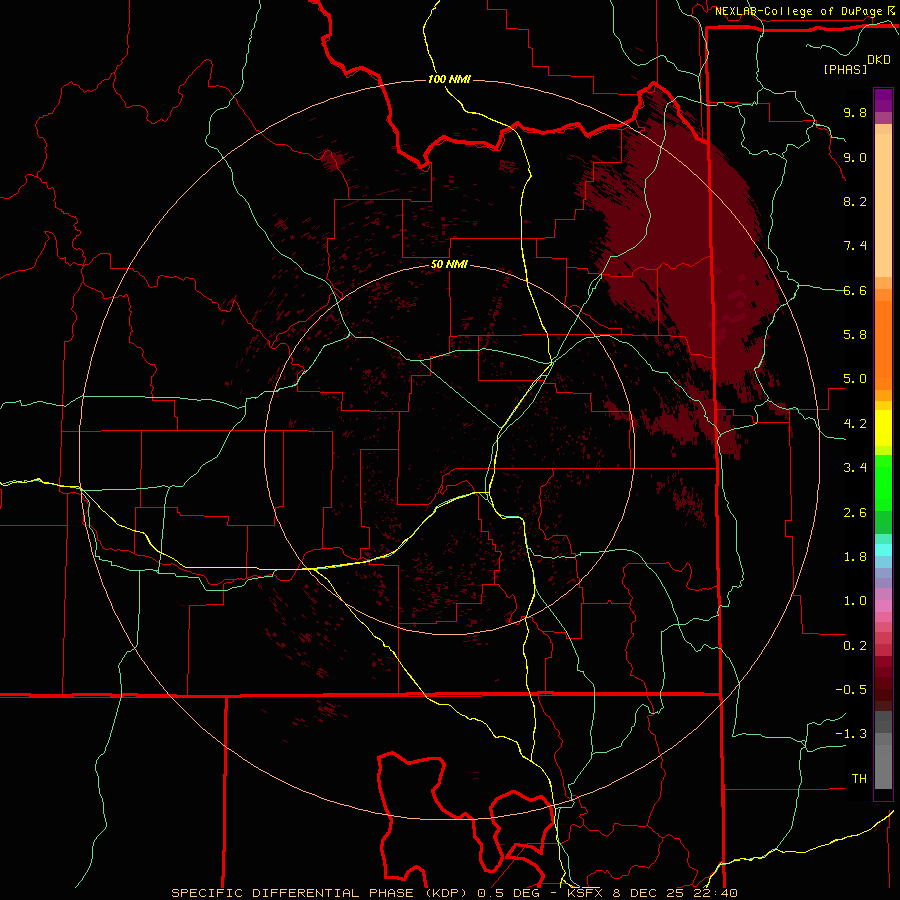This screenshot has width=900, height=900.
Task: Pick the pink segment of the color bar
Action: point(883,606)
